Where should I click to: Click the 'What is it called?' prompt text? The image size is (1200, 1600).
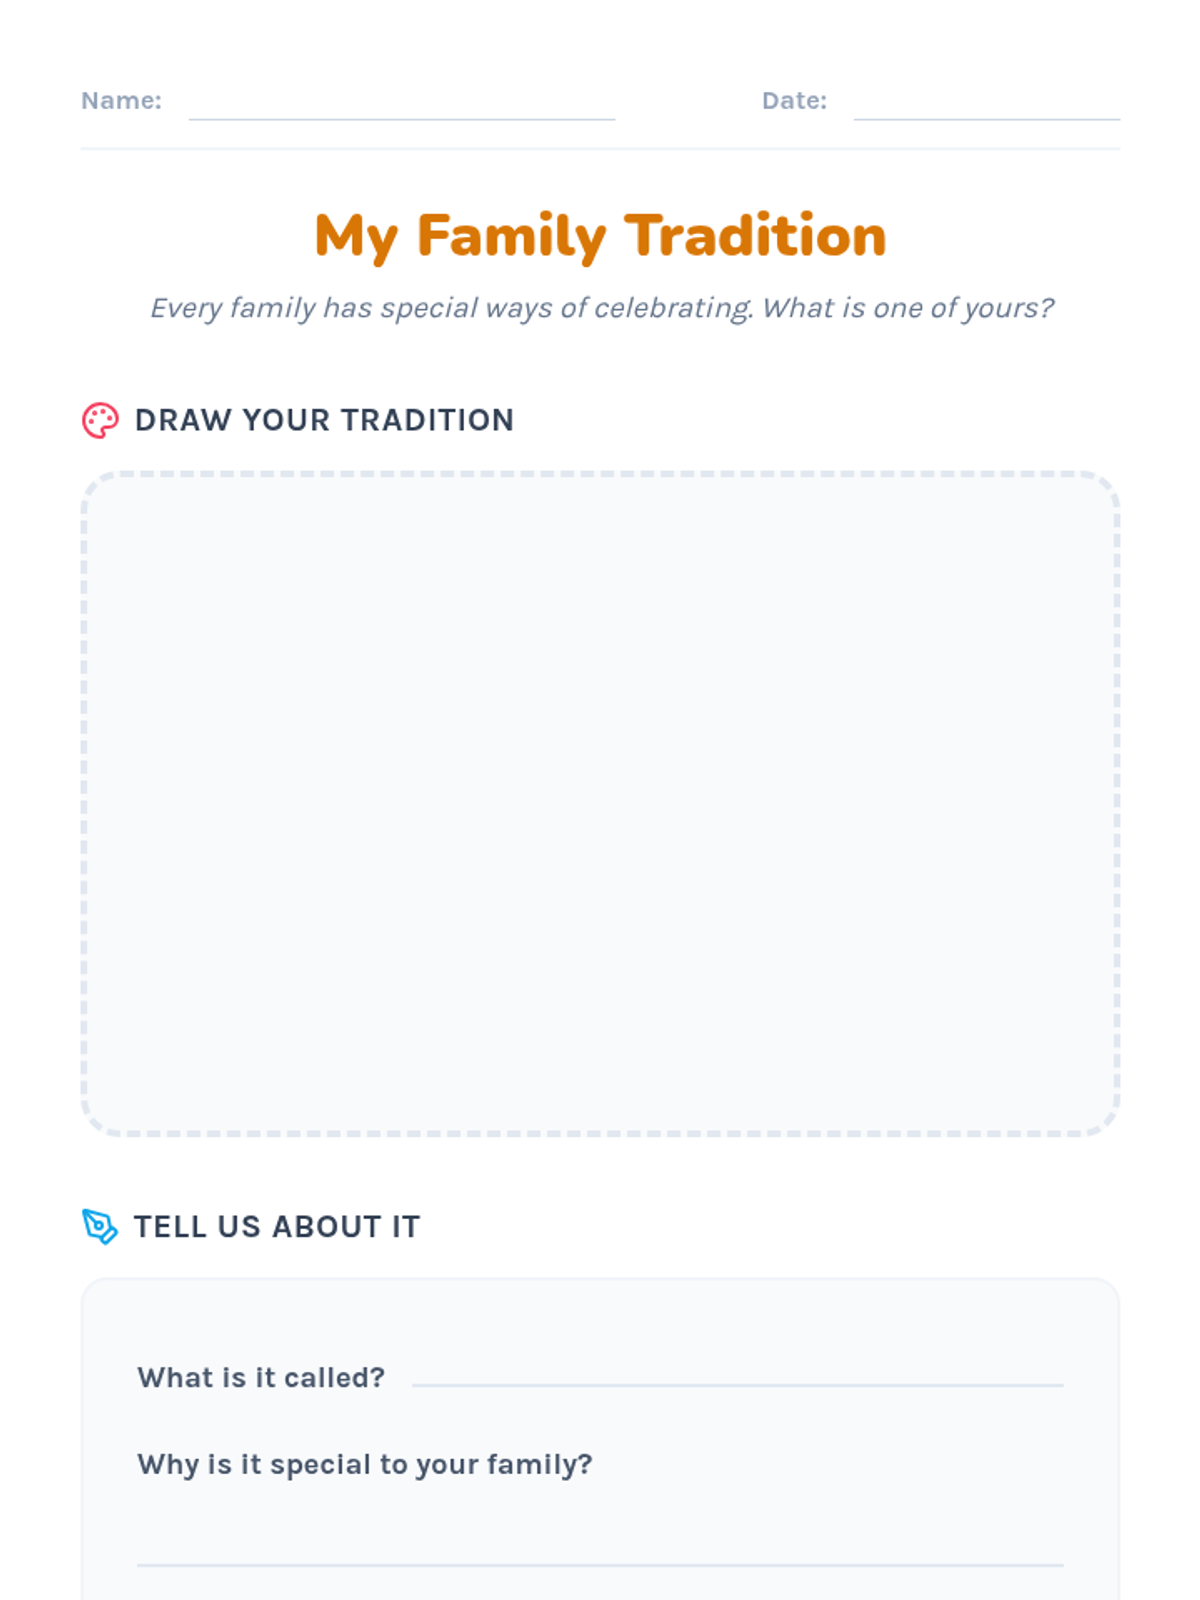pos(261,1378)
